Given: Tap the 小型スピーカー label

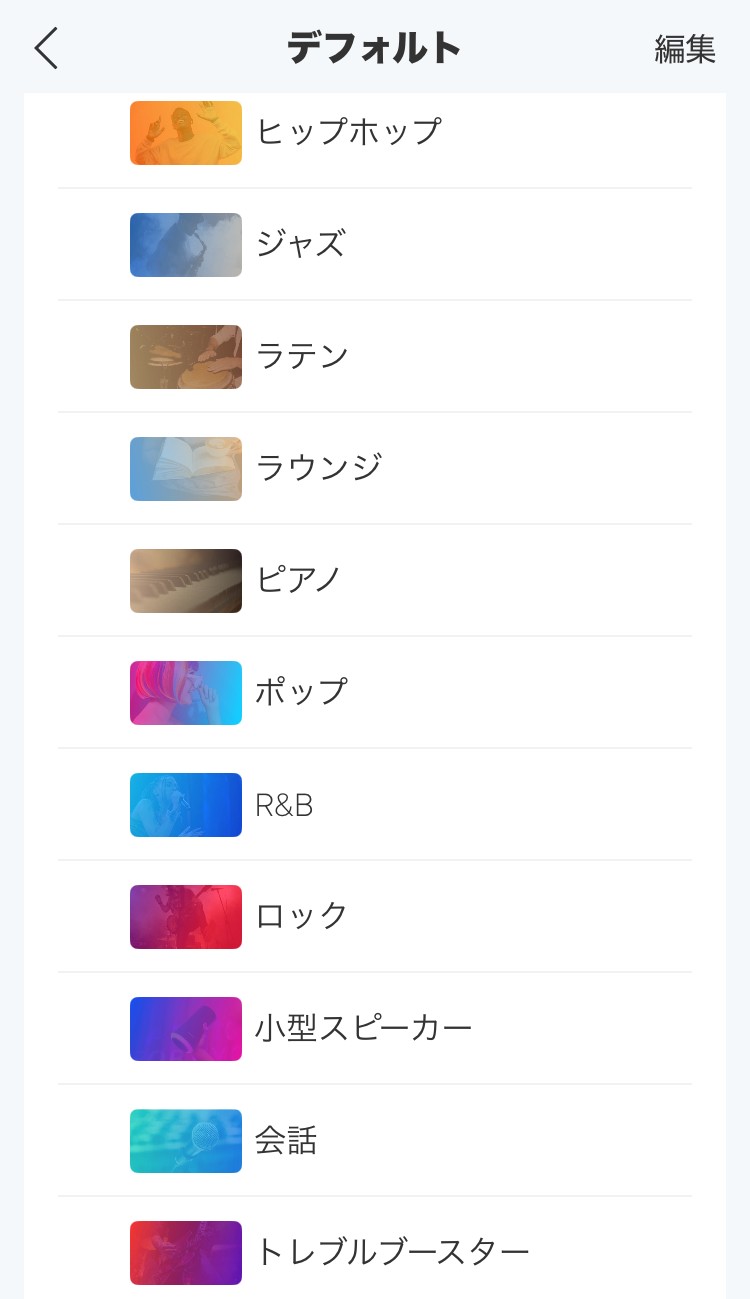Looking at the screenshot, I should (364, 1028).
